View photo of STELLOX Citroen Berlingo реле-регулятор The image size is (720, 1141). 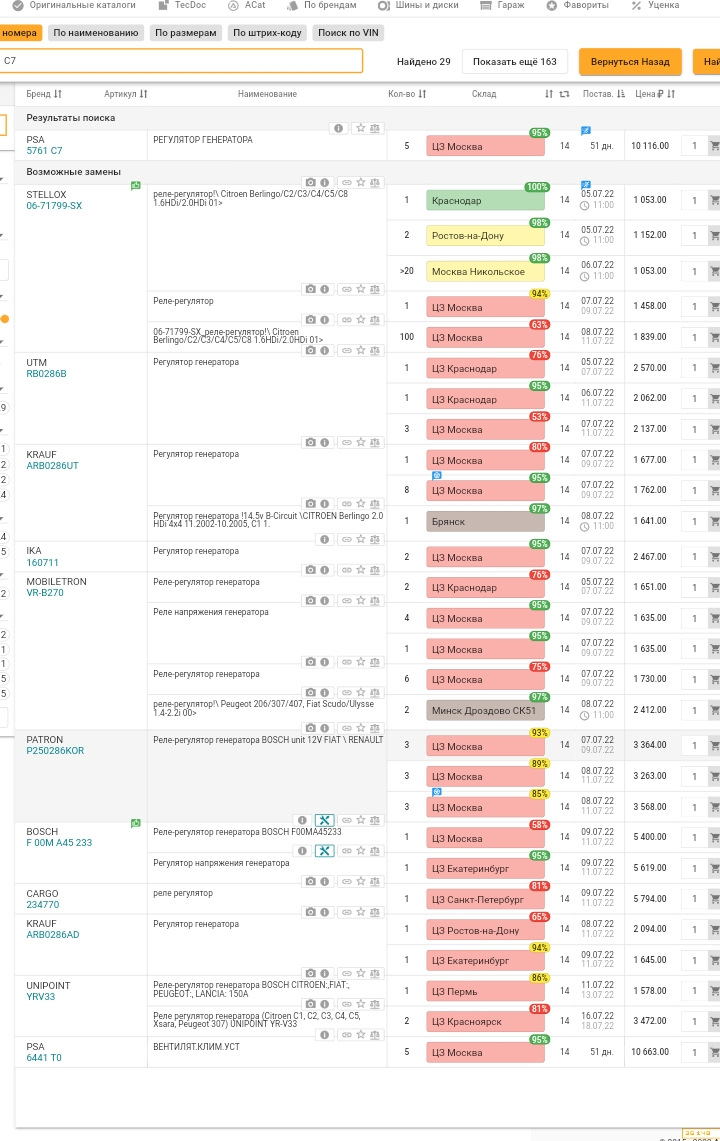[x=311, y=182]
